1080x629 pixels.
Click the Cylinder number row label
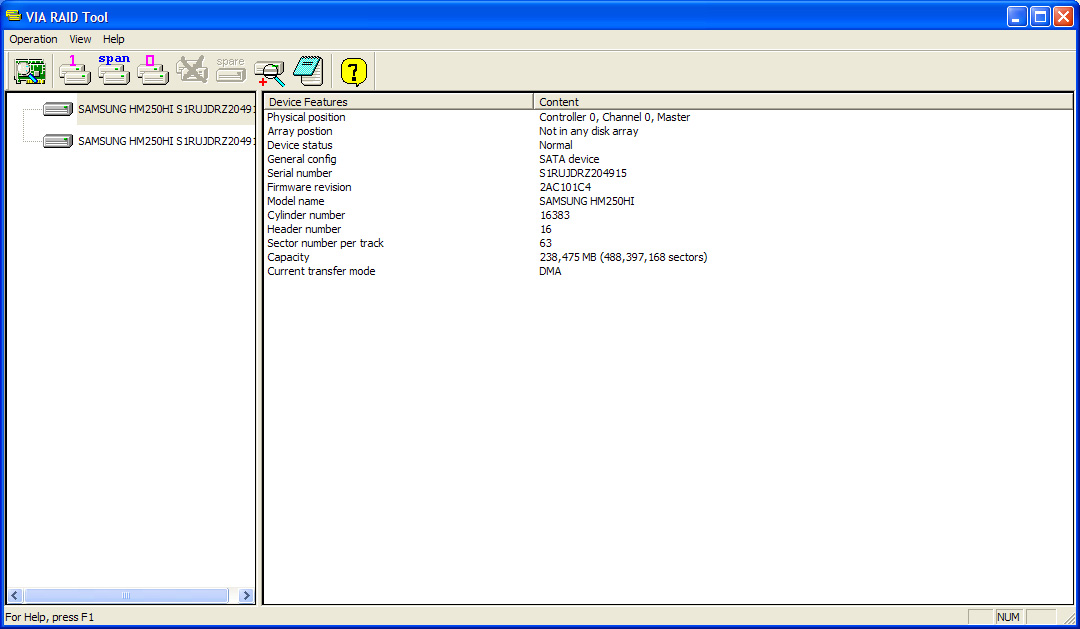pyautogui.click(x=306, y=215)
